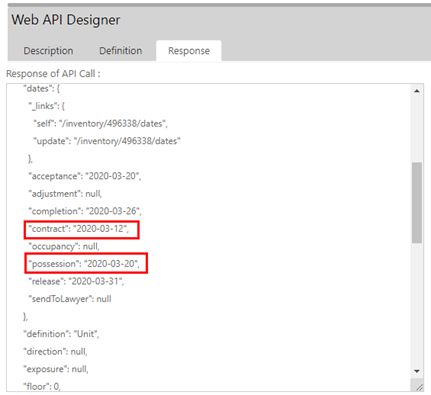
Task: Select the Response tab
Action: (x=189, y=51)
